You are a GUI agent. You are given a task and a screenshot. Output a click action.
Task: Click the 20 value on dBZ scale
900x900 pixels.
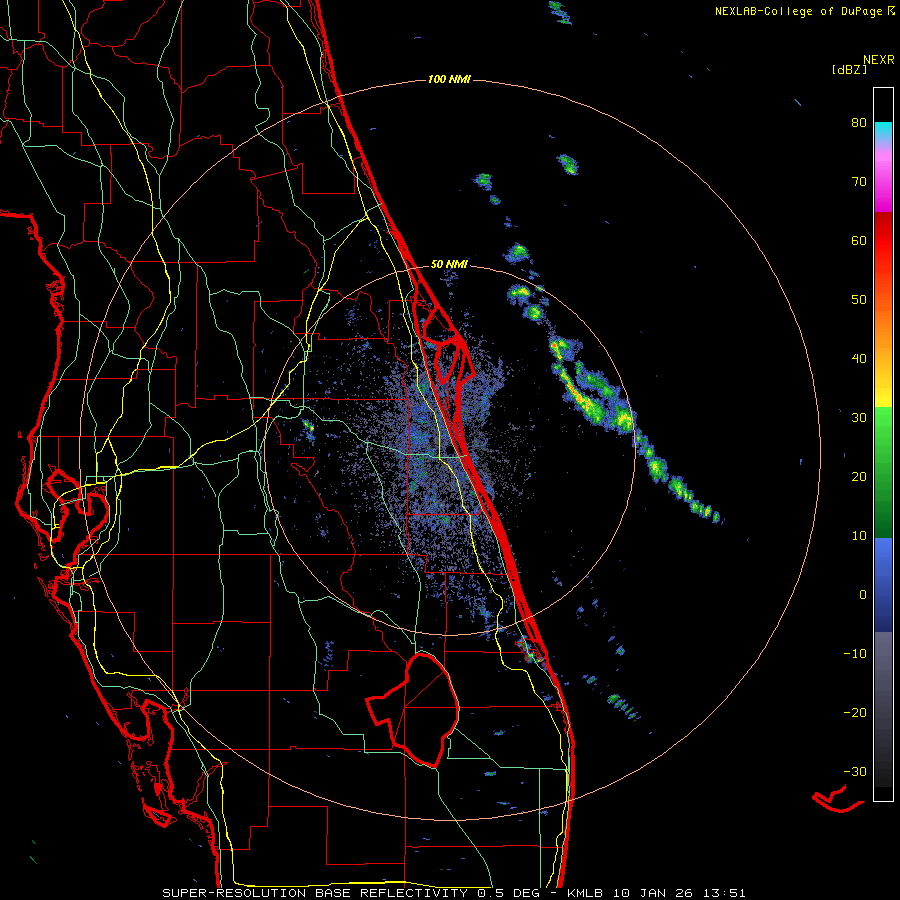pyautogui.click(x=859, y=476)
